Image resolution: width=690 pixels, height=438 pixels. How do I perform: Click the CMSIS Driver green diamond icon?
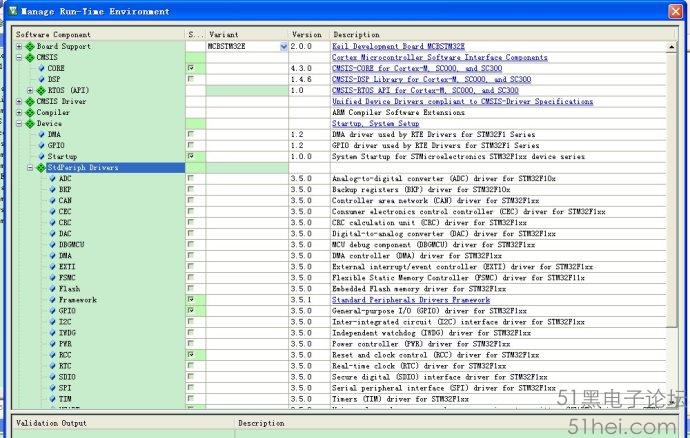tap(30, 101)
